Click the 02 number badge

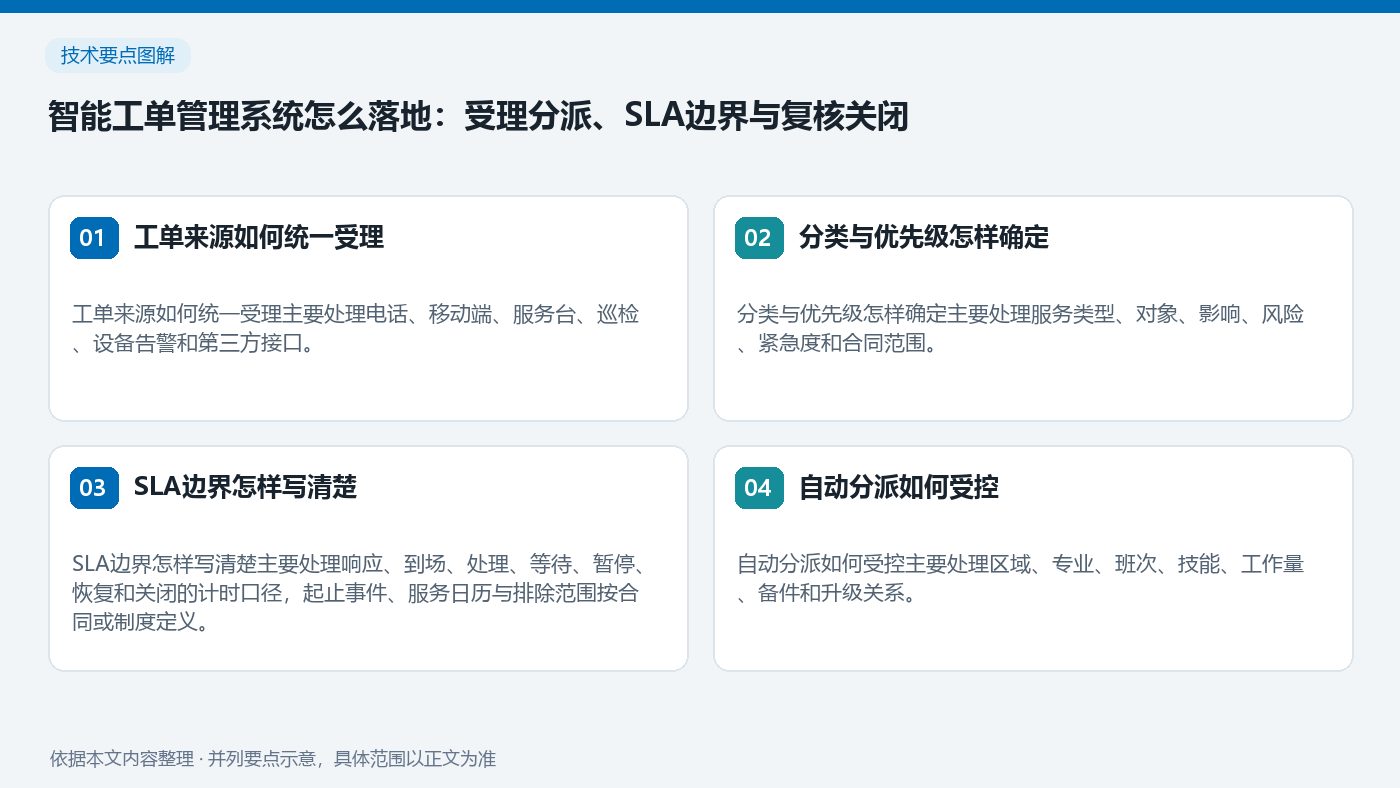coord(759,238)
